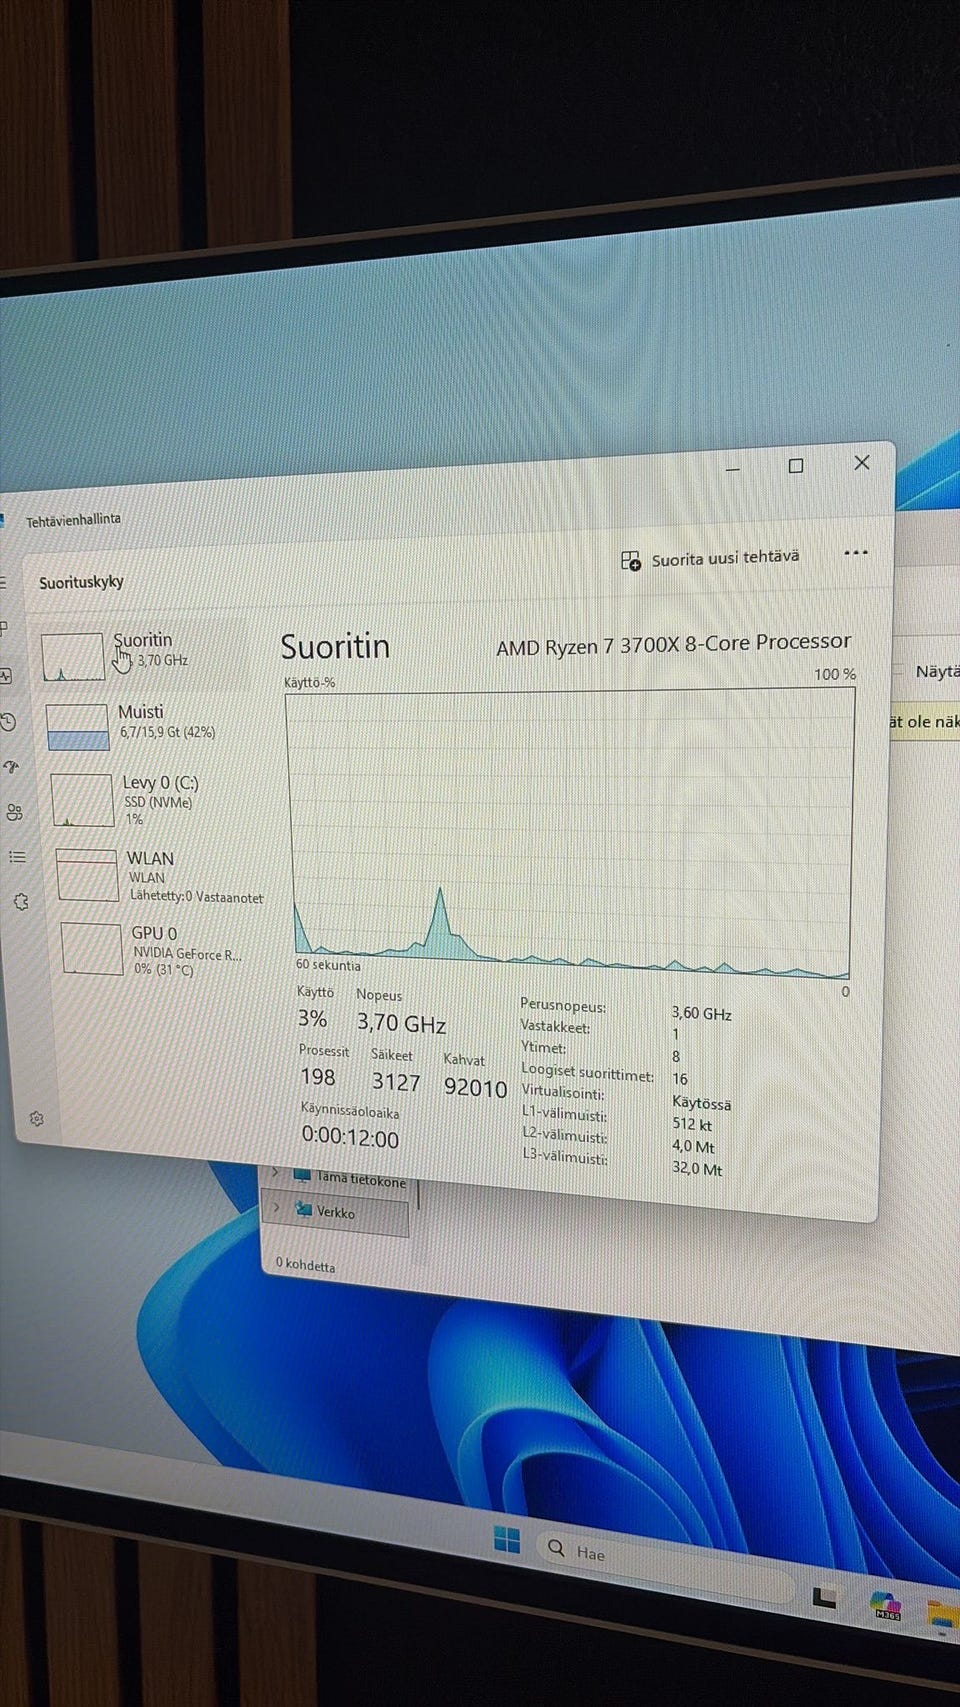Screen dimensions: 960x1707
Task: Click the run-new-task icon beside Suorita uusi tehtävä
Action: (x=631, y=561)
